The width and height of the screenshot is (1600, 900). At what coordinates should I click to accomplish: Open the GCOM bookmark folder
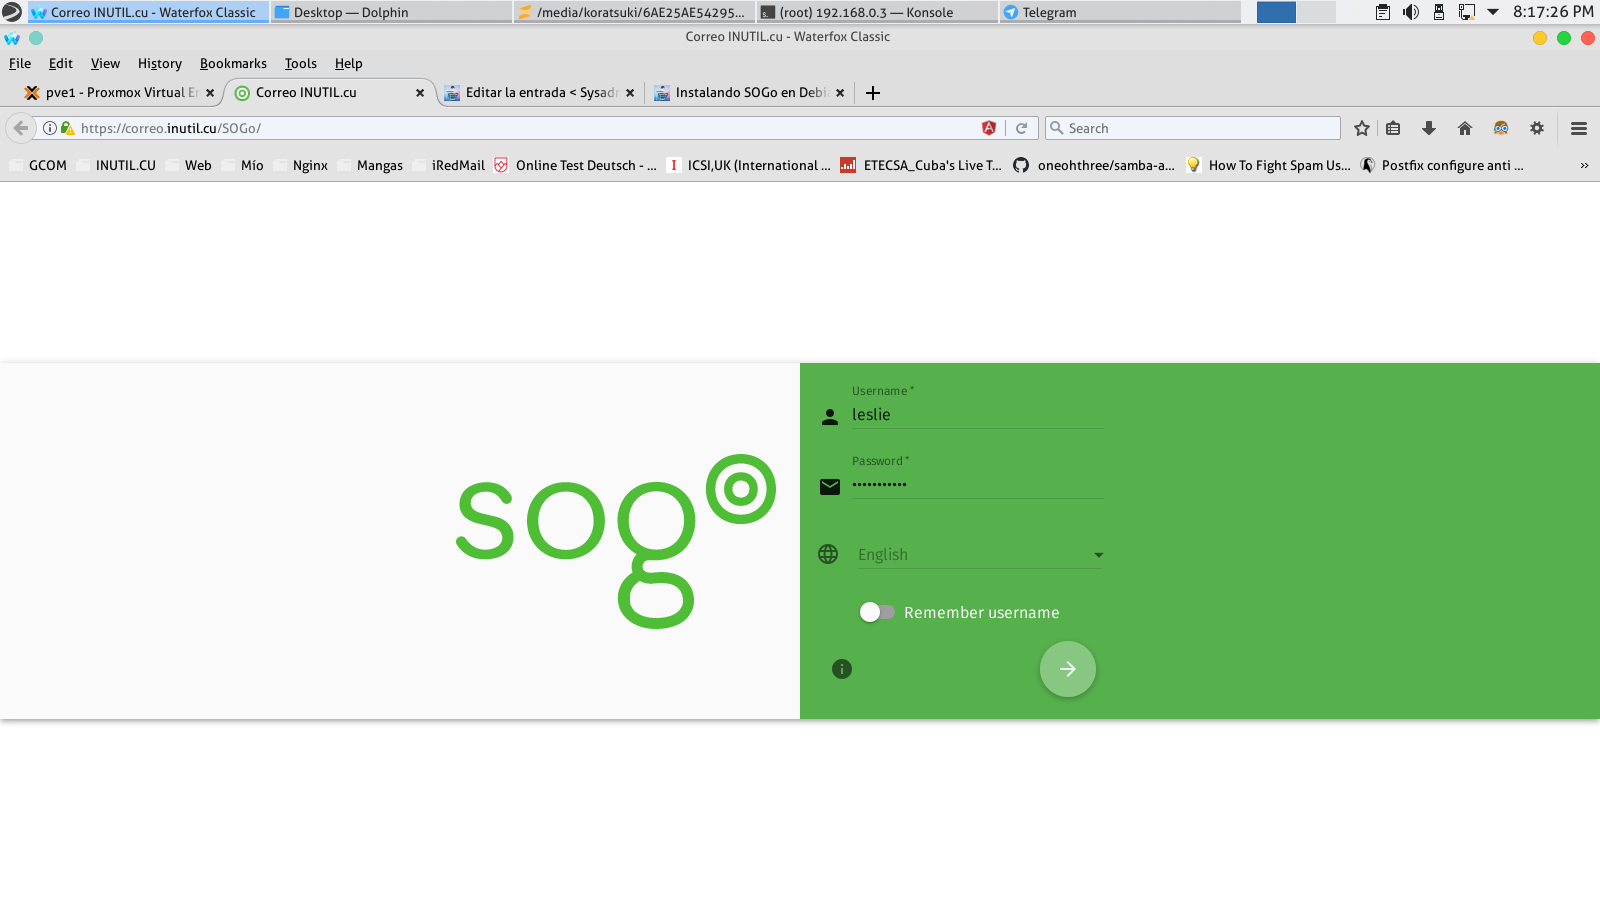point(38,166)
